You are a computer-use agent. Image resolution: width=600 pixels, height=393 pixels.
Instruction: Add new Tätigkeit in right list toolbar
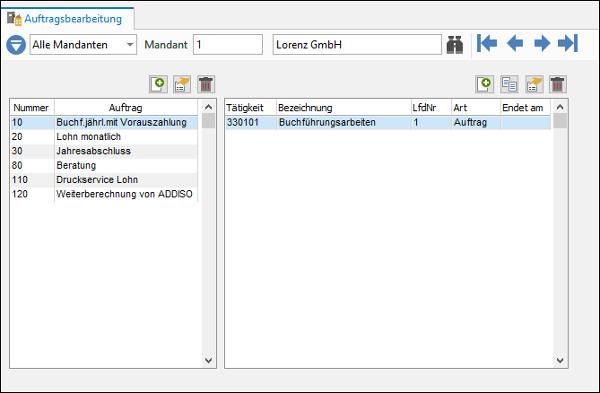coord(484,84)
